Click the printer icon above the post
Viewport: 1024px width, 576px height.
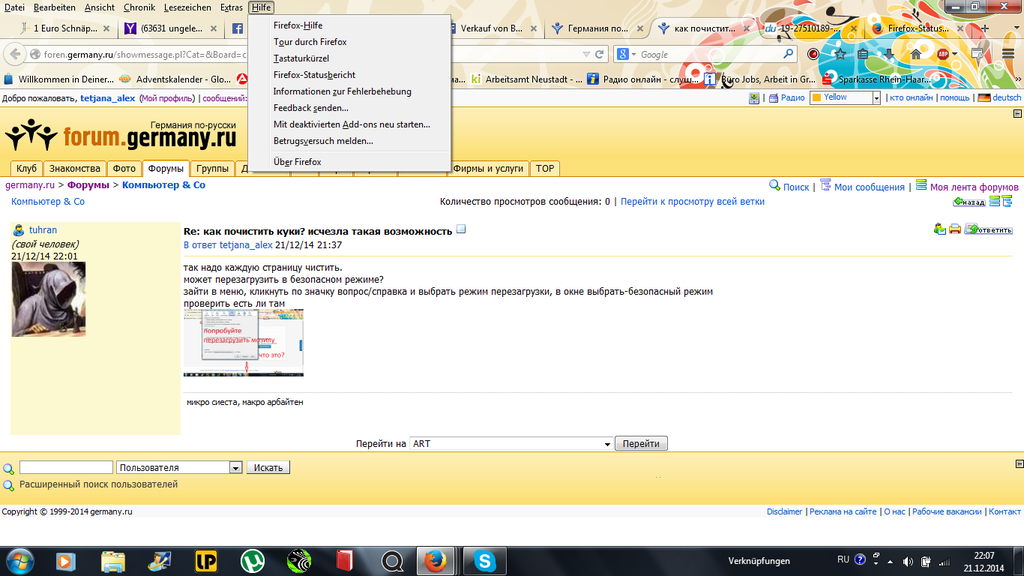pos(955,229)
